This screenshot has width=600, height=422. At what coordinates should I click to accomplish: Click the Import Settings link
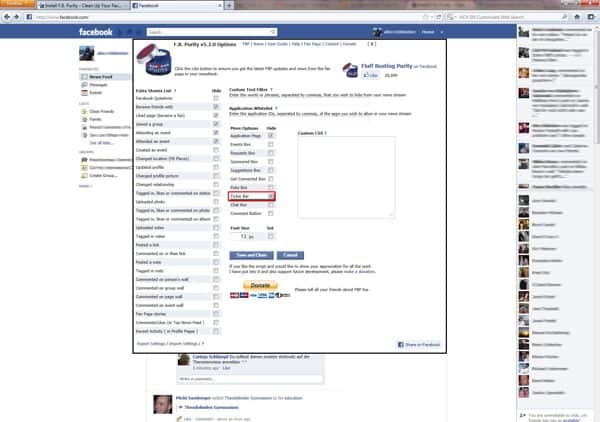click(184, 344)
